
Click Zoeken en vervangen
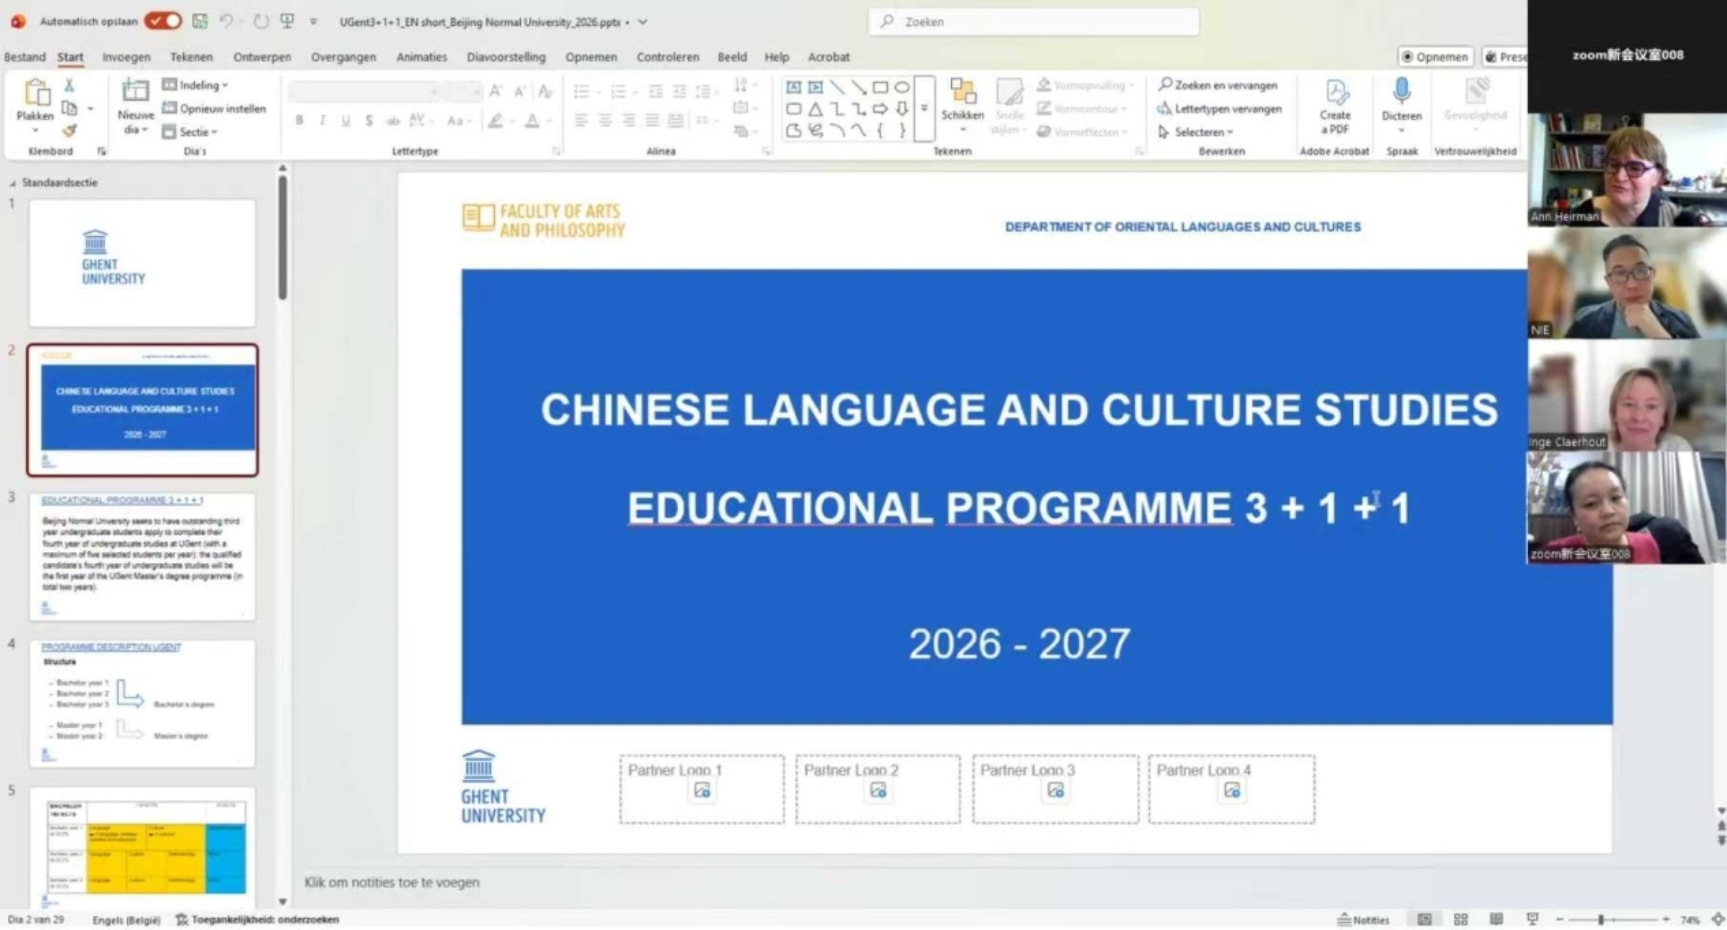(1218, 85)
